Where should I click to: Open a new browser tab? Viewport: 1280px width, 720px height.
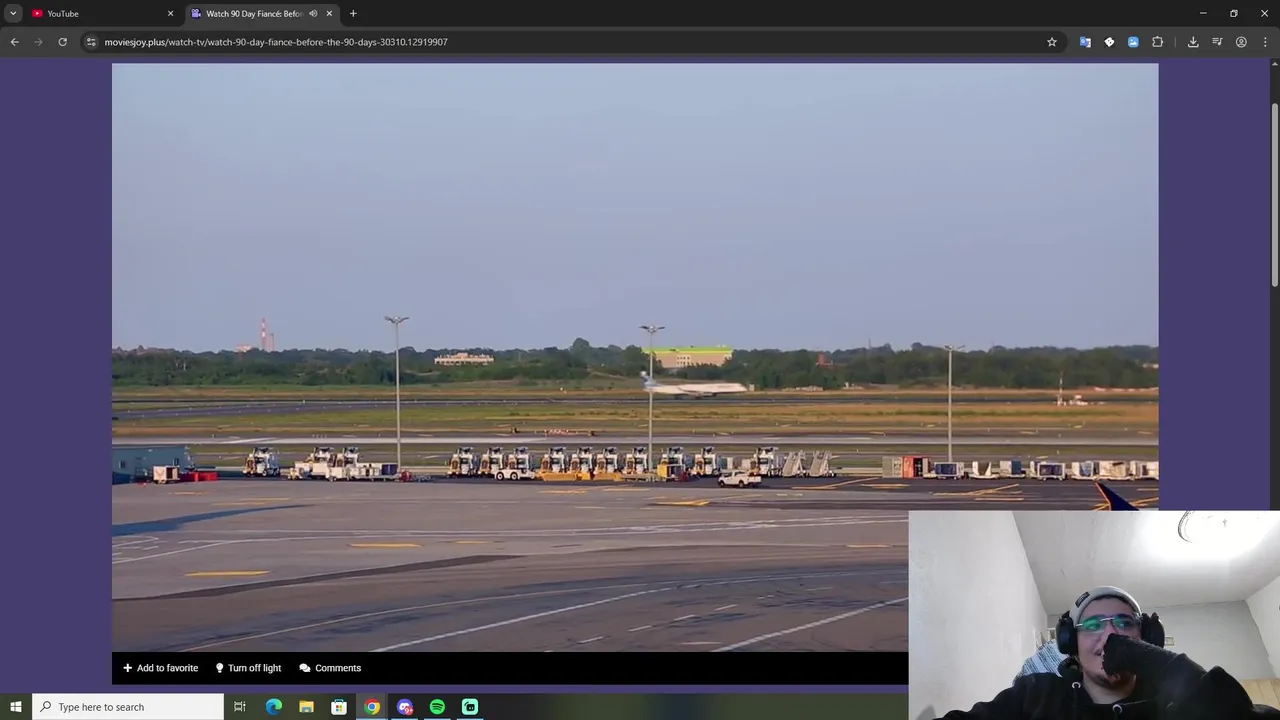(353, 13)
